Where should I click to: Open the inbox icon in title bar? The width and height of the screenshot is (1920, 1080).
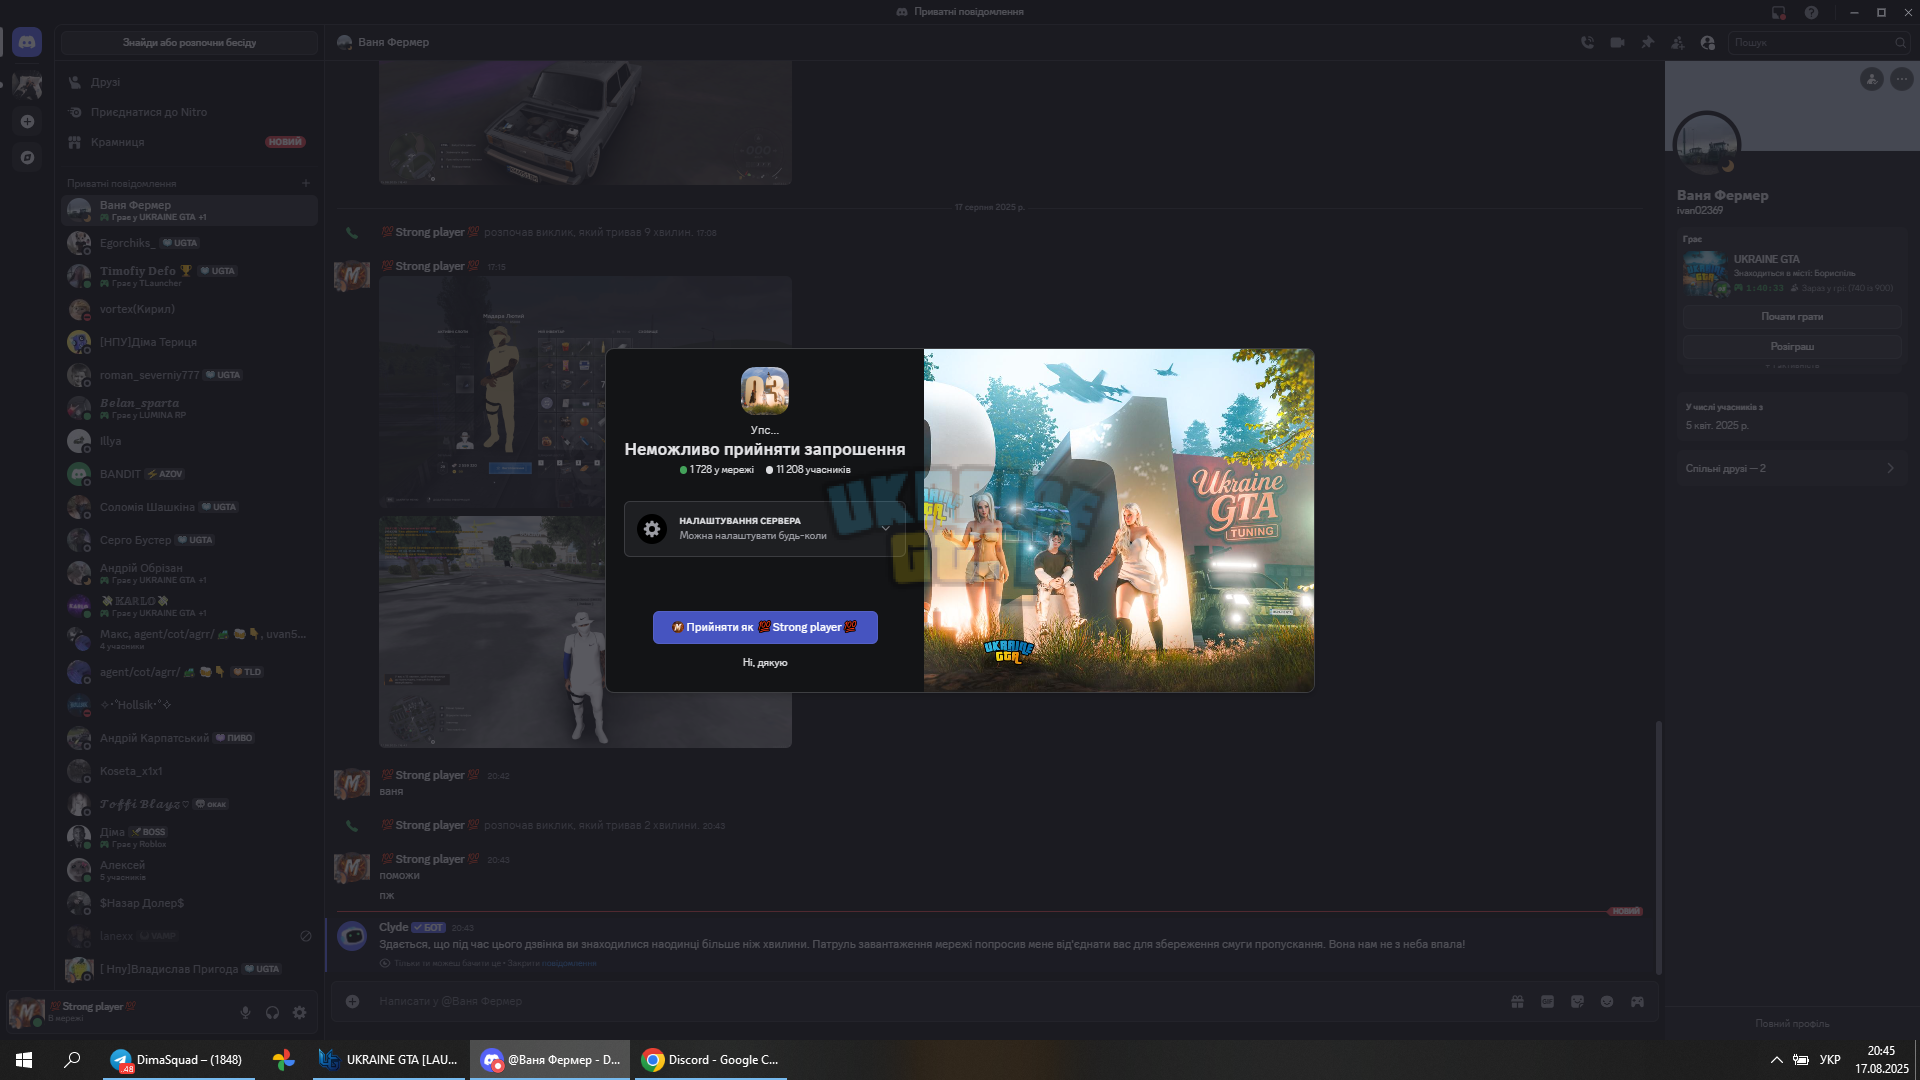tap(1779, 12)
